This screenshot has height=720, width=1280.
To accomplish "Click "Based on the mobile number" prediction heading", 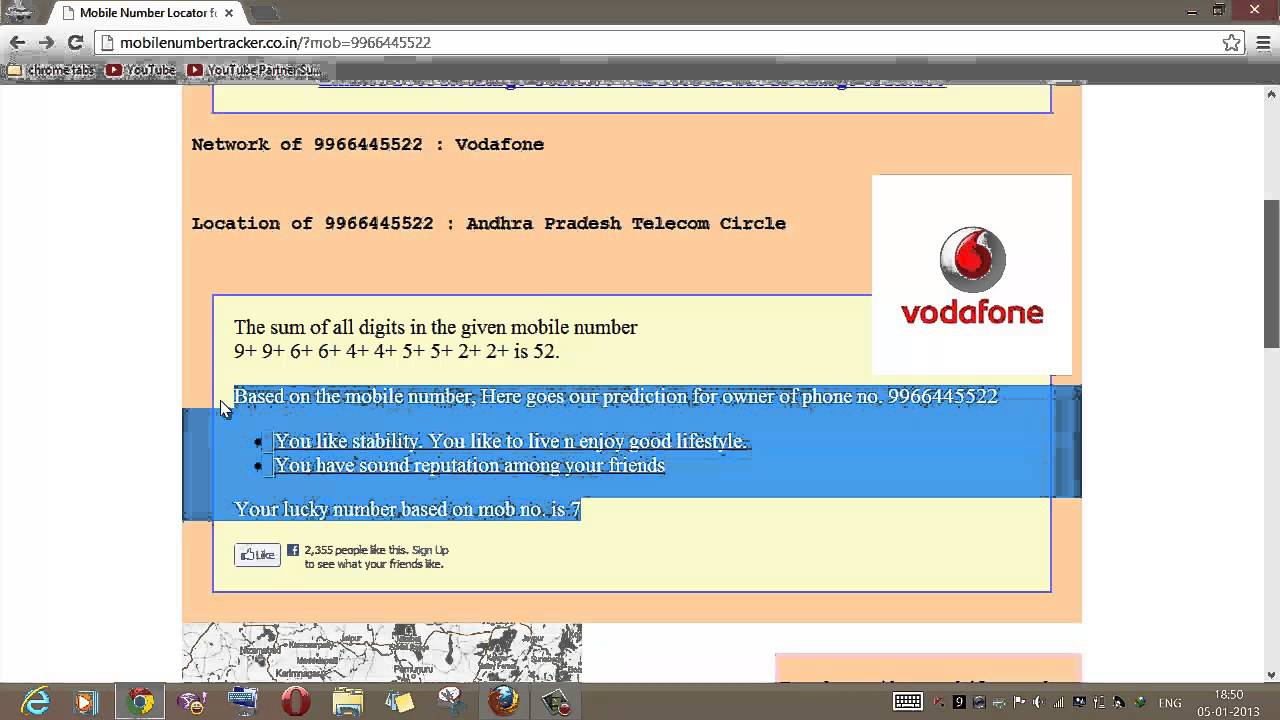I will [615, 396].
